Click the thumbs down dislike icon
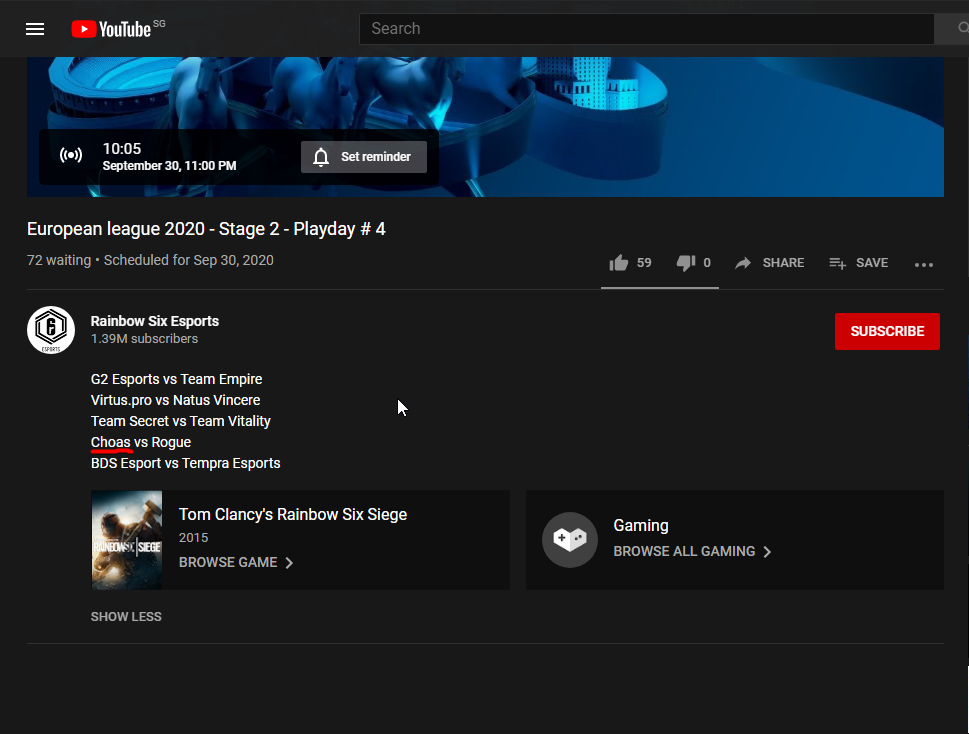Viewport: 969px width, 734px height. click(x=686, y=263)
